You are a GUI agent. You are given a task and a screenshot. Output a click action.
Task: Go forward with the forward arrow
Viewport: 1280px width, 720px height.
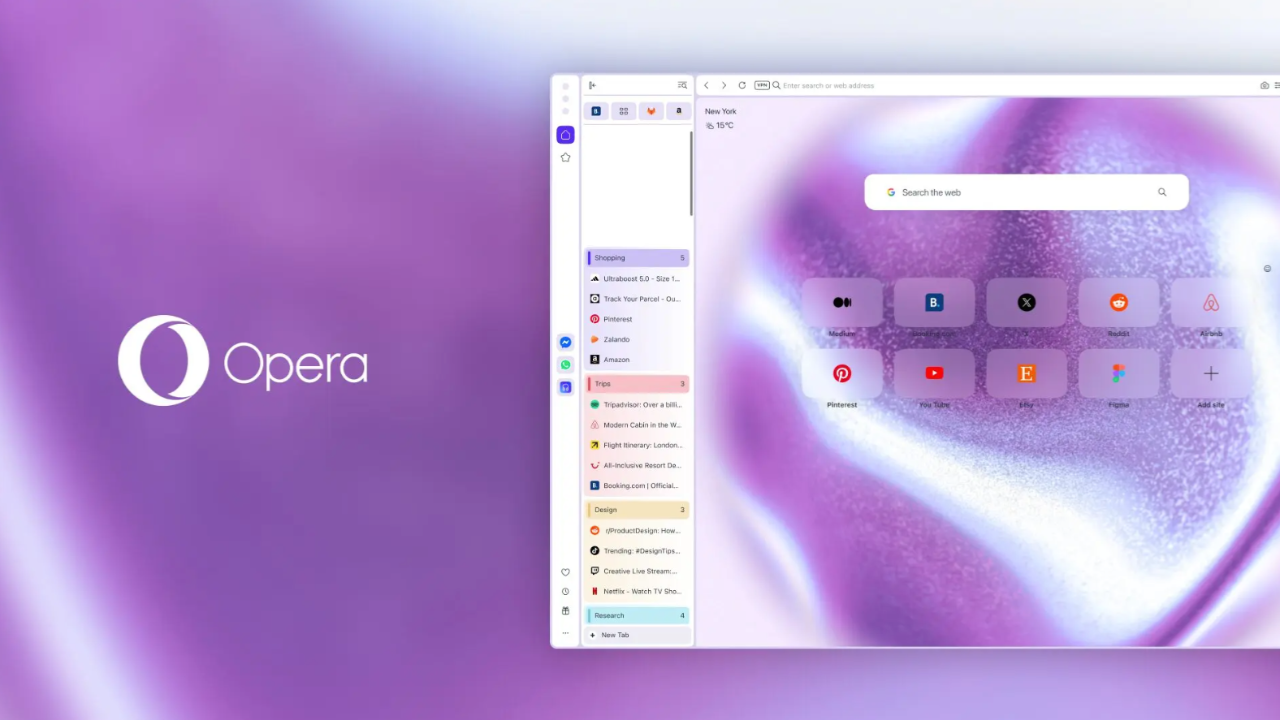pos(724,85)
